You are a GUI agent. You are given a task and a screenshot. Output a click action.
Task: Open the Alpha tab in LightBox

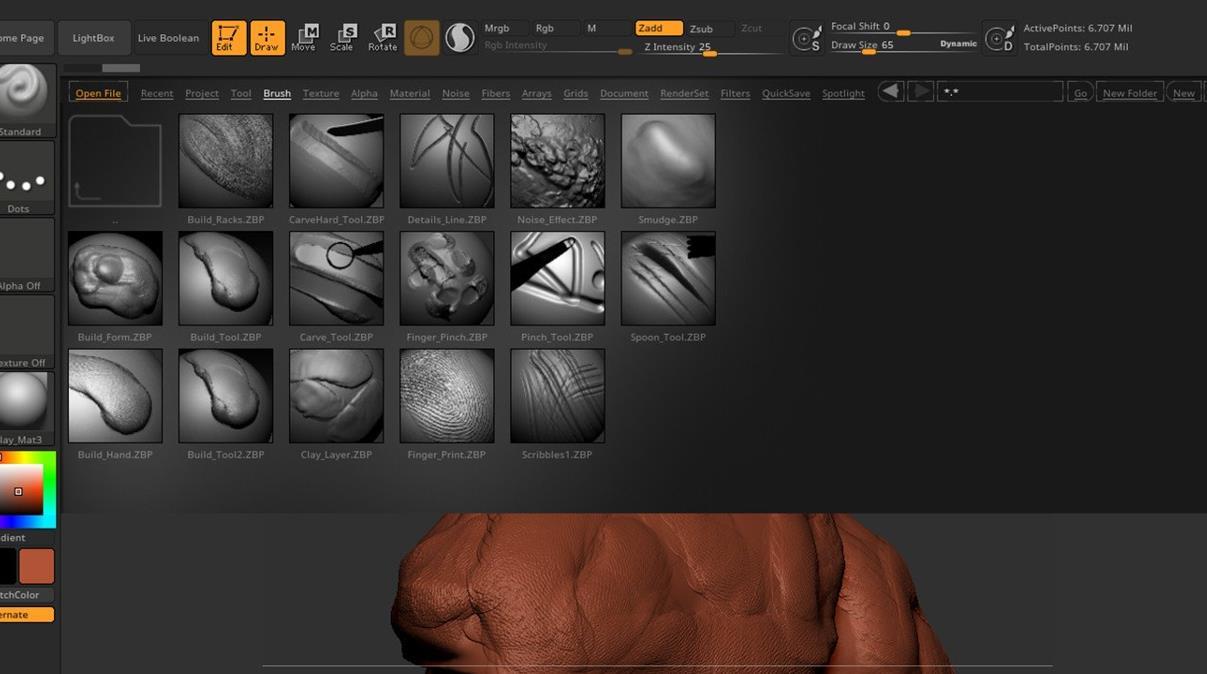tap(364, 93)
